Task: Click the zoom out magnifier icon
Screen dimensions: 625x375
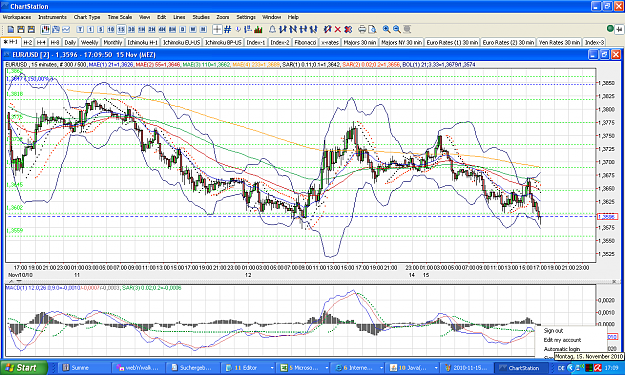Action: 397,29
